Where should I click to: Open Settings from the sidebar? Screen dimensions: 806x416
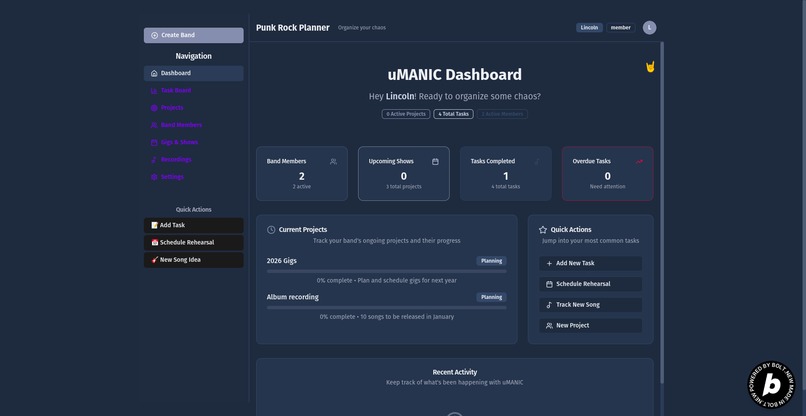pyautogui.click(x=194, y=177)
